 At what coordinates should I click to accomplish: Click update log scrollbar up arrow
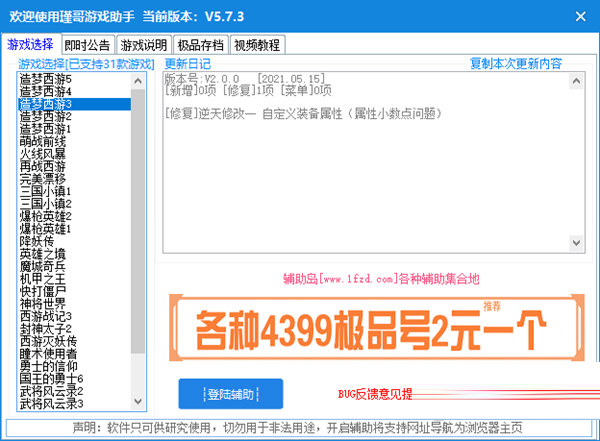pos(576,81)
